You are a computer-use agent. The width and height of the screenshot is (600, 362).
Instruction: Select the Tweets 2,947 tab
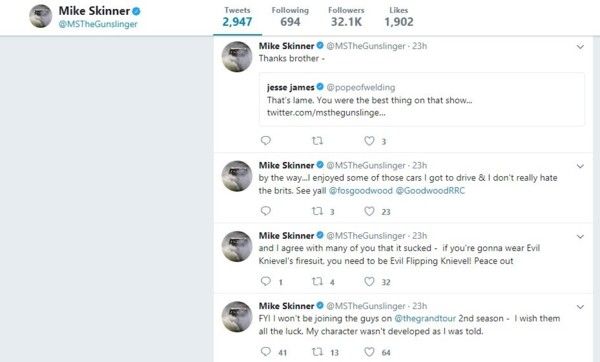237,17
